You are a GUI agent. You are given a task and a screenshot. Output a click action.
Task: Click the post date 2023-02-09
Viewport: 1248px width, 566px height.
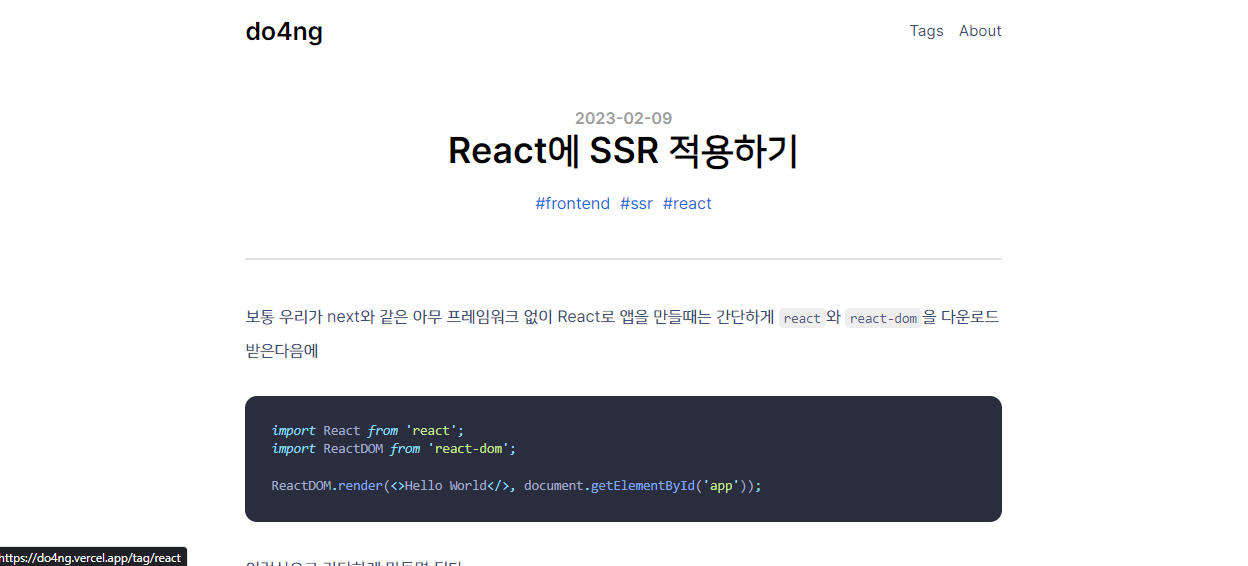click(623, 118)
